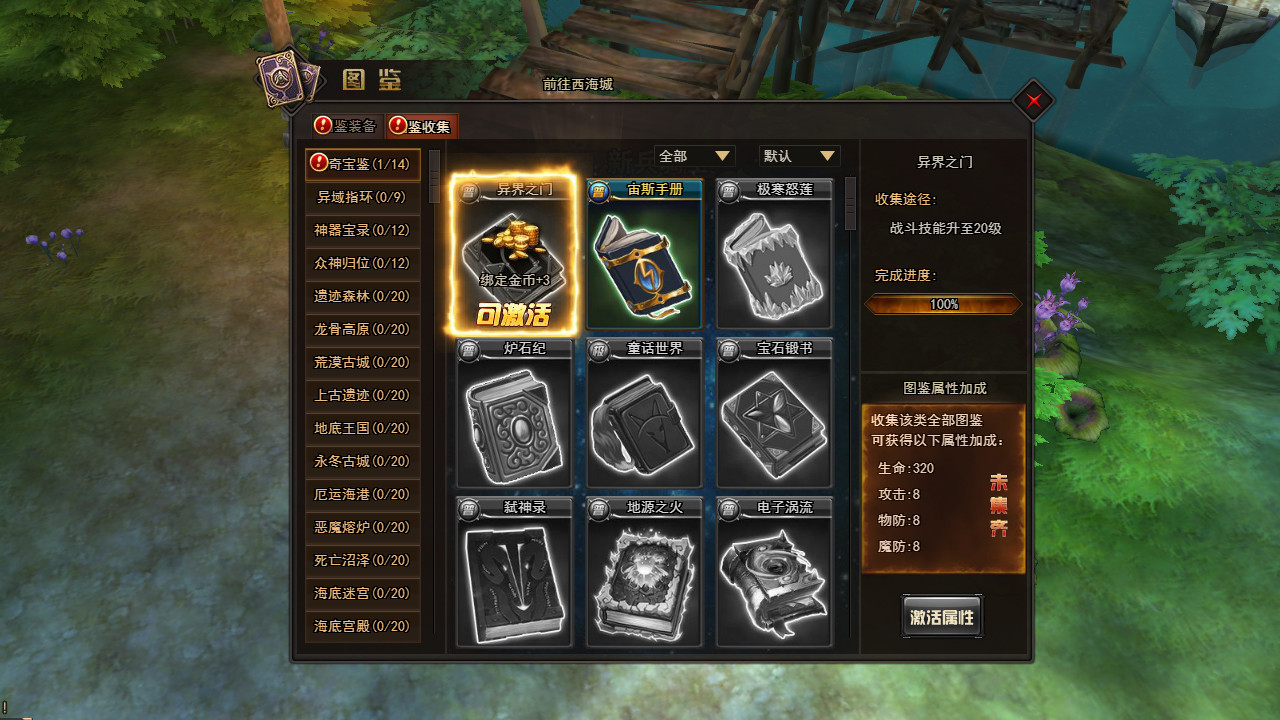
Task: Switch to the 鉴收集 tab
Action: tap(422, 126)
